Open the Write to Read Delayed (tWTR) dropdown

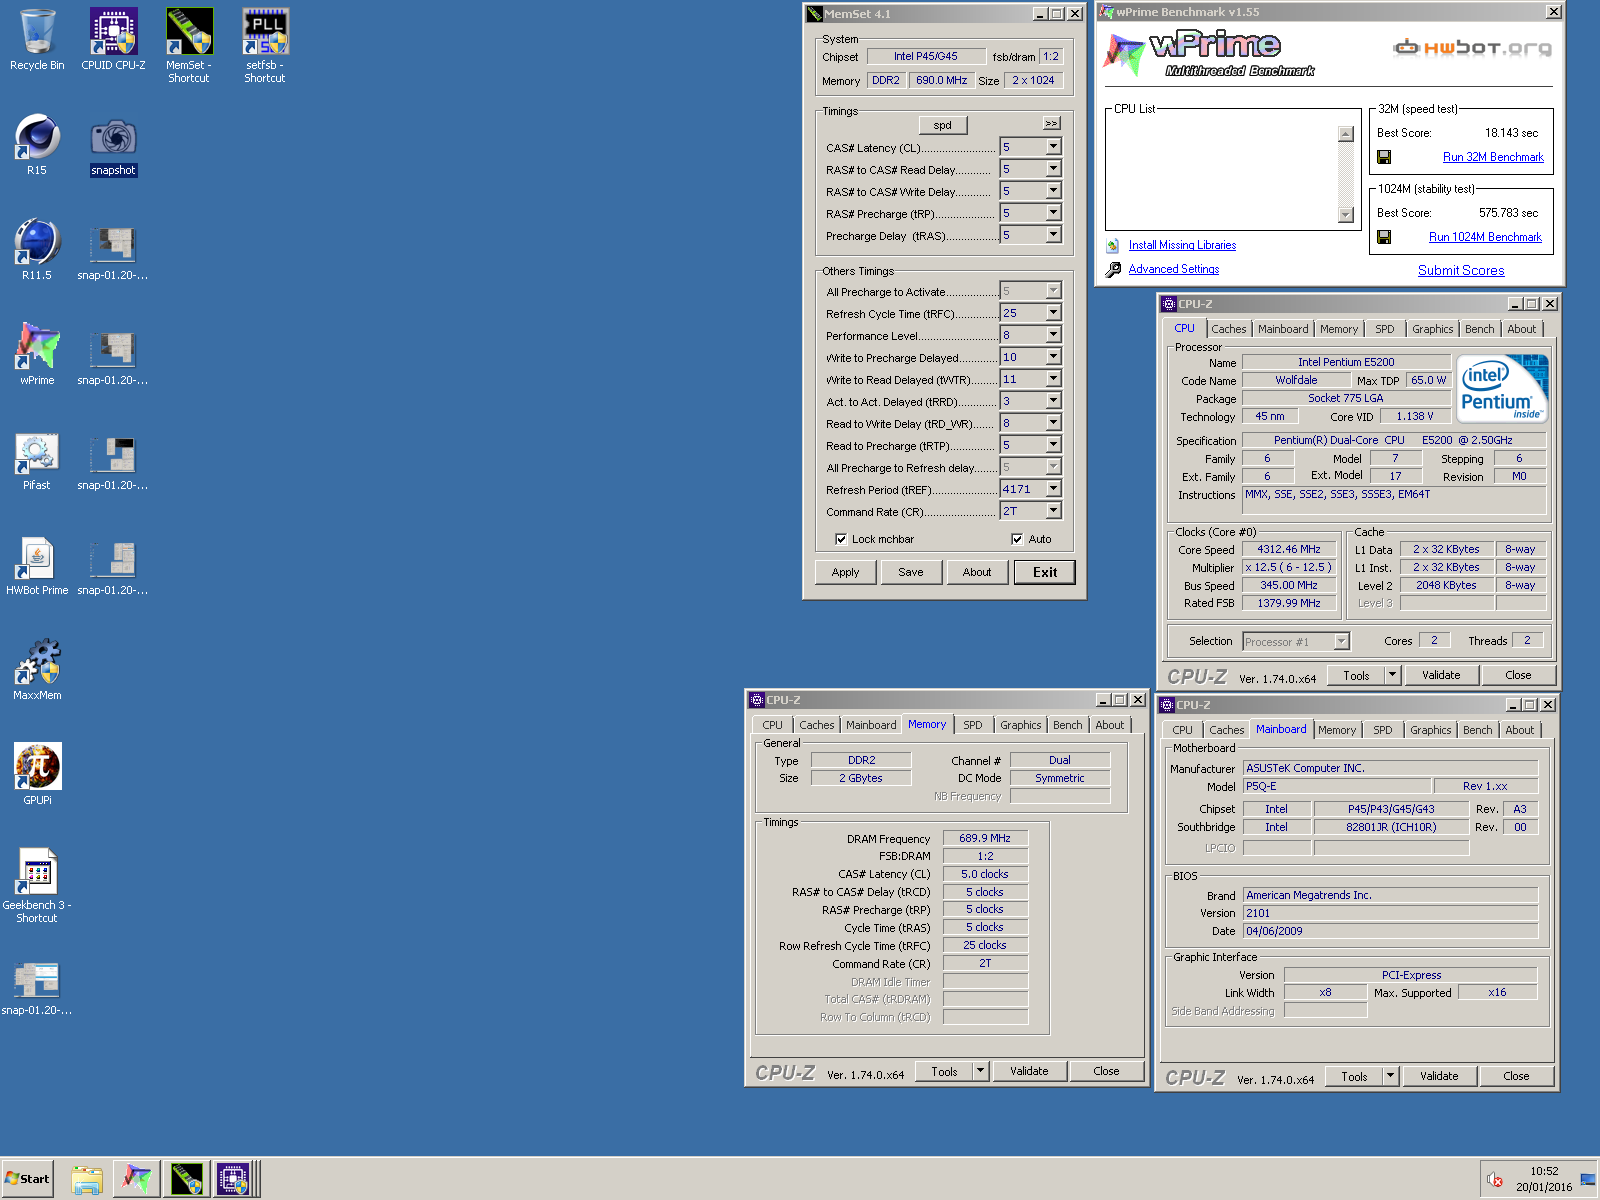click(x=1053, y=379)
